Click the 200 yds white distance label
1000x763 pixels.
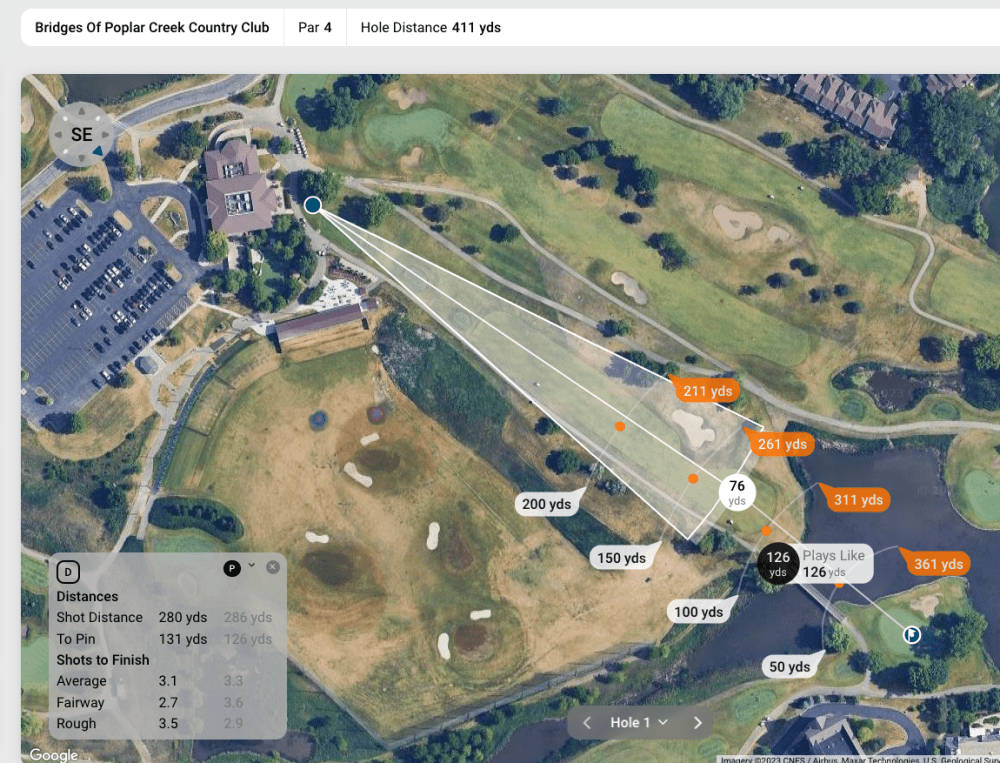[547, 504]
